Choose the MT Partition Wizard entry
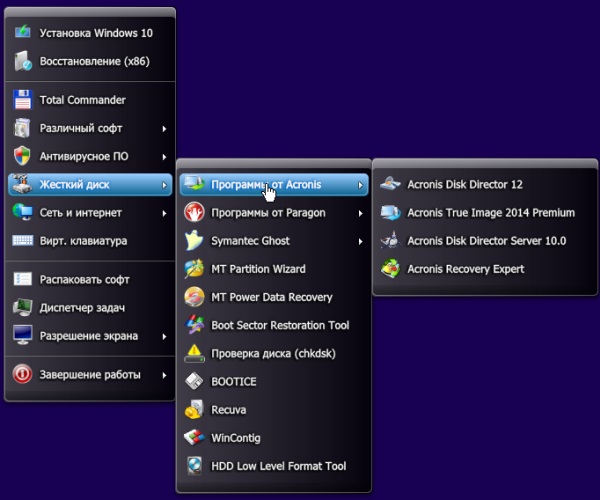The width and height of the screenshot is (600, 500). coord(274,269)
